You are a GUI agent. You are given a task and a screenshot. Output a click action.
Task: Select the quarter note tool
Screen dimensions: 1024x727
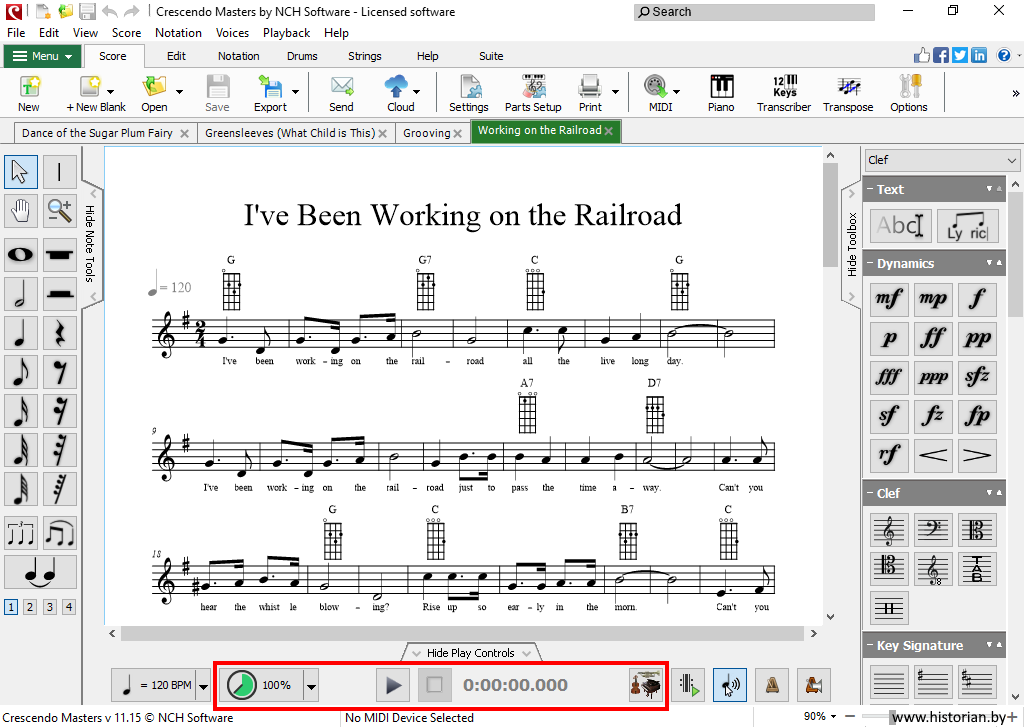[21, 333]
